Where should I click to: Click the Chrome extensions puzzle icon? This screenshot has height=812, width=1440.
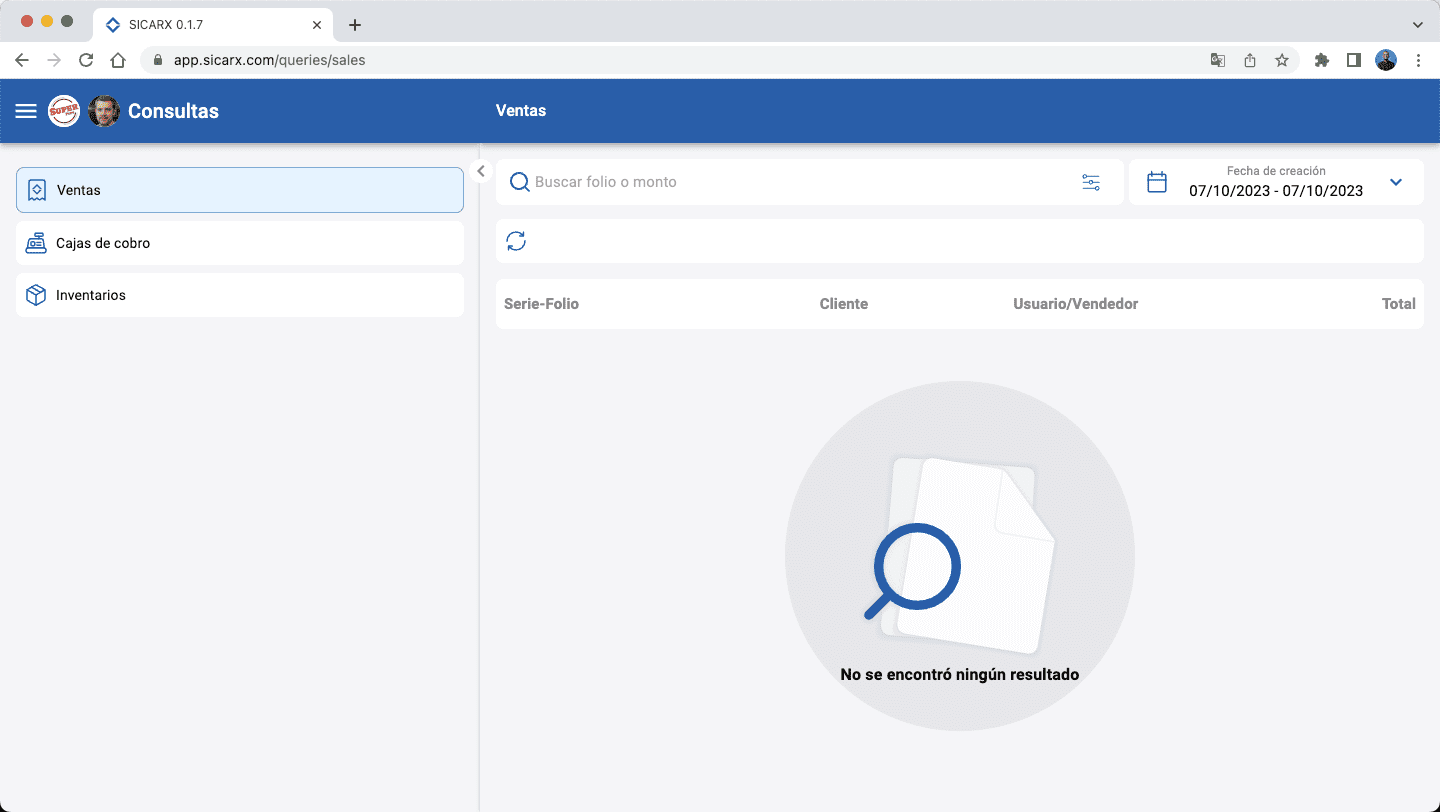1322,60
